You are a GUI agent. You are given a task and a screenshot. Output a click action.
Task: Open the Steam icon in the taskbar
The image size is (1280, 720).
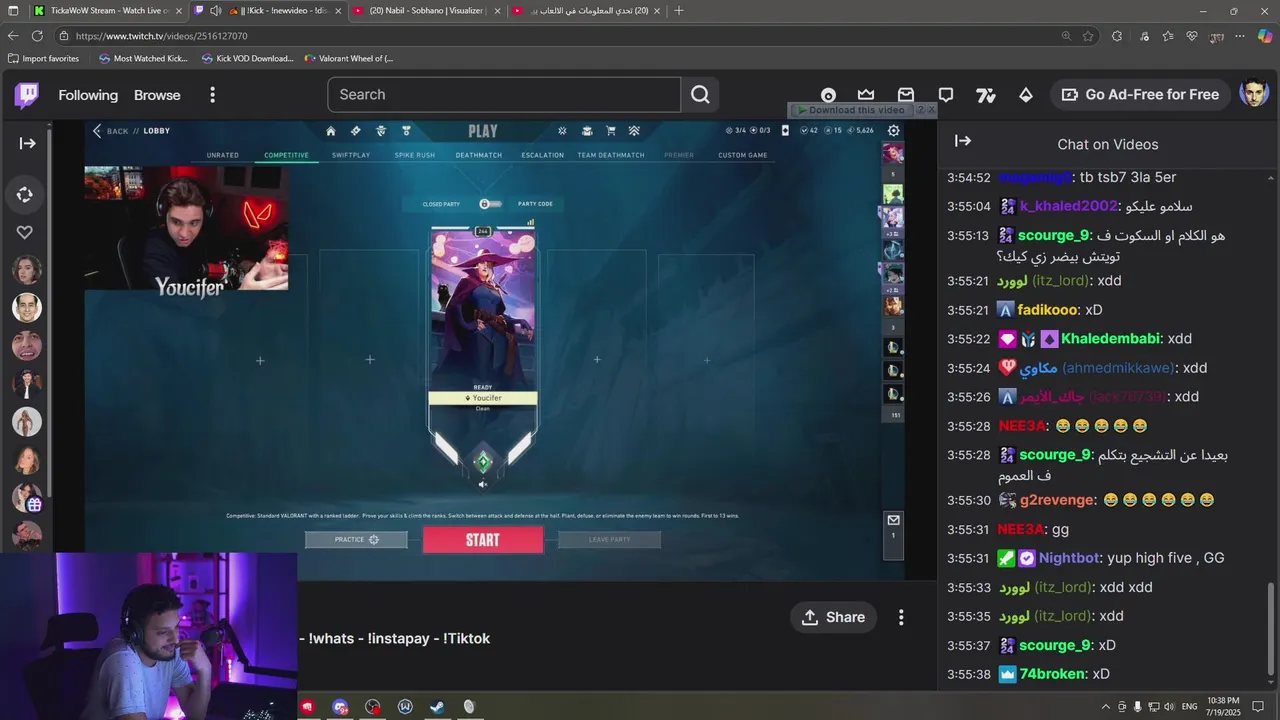click(x=437, y=707)
